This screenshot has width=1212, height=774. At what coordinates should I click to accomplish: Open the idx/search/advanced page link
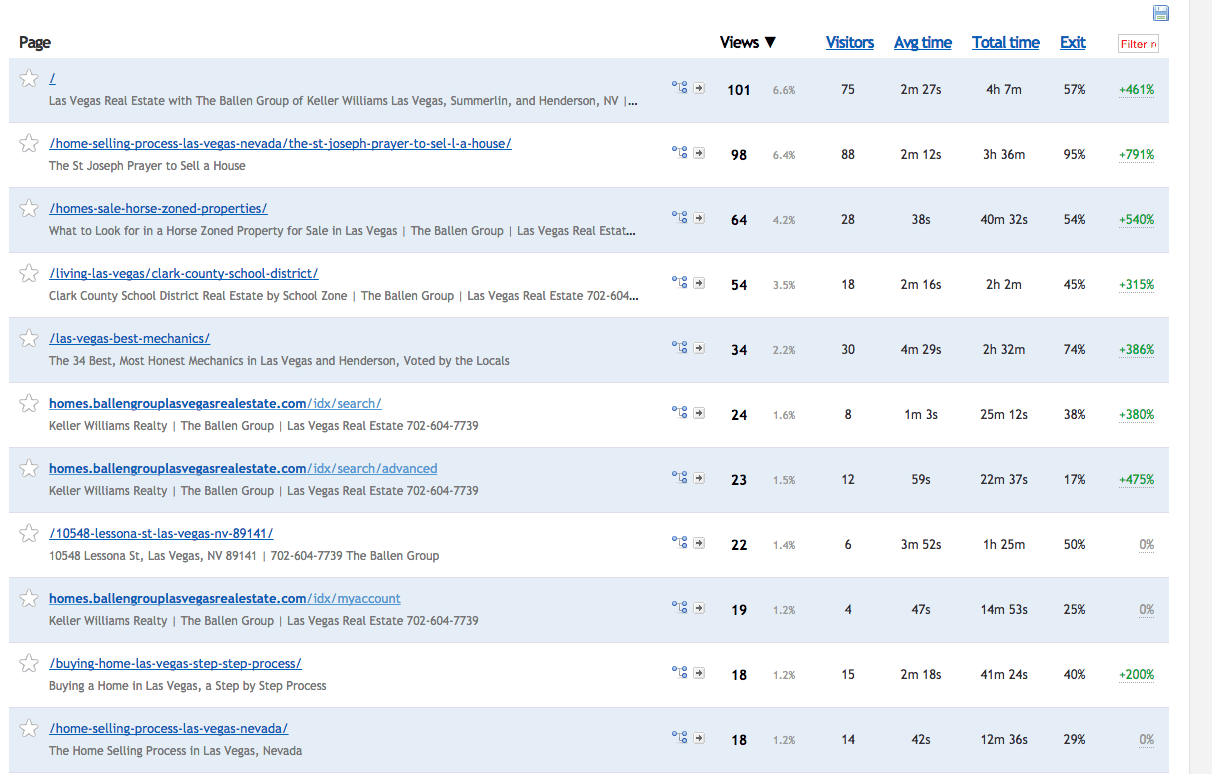coord(243,468)
